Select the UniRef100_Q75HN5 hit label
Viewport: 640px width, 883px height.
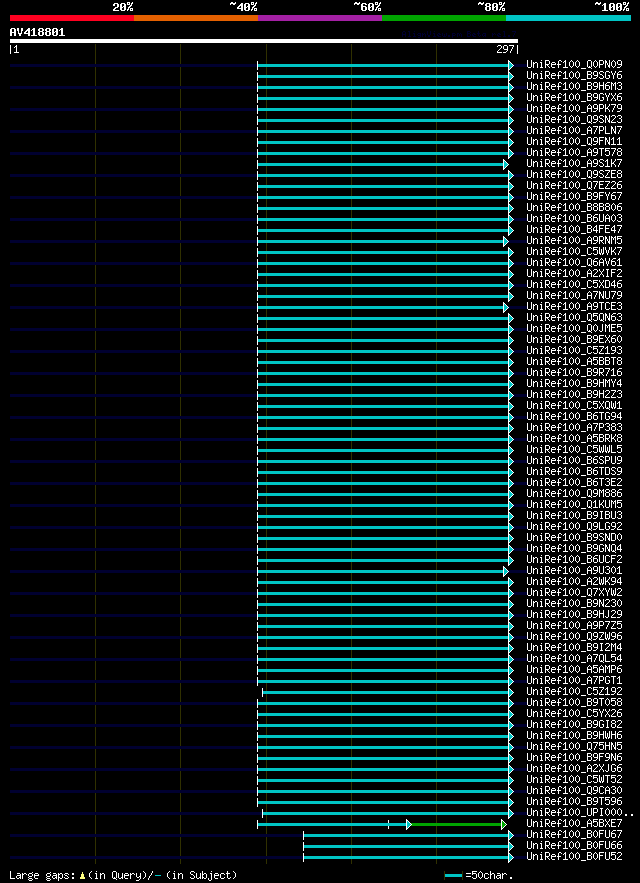[575, 746]
